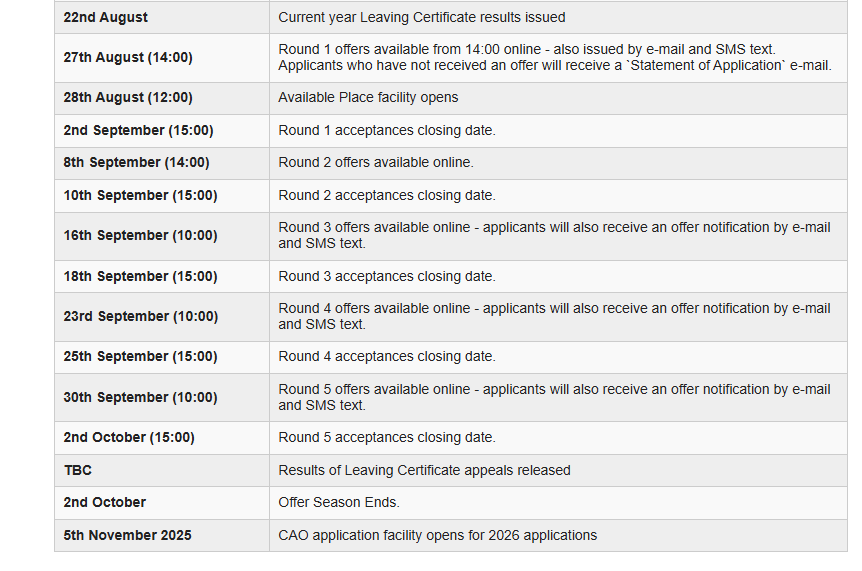Viewport: 862px width, 571px height.
Task: Select the "5th November 2025" date cell
Action: tap(127, 535)
